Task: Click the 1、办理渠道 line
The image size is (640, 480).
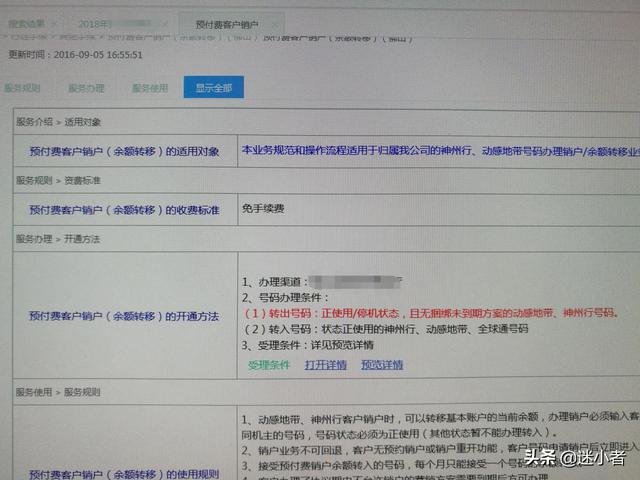Action: coord(322,282)
